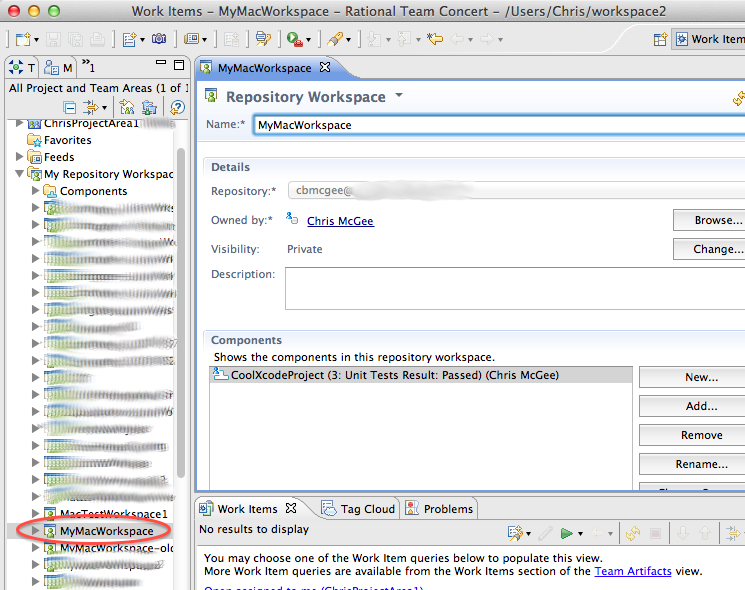745x590 pixels.
Task: Open the New Work Item dropdown arrow
Action: click(143, 40)
